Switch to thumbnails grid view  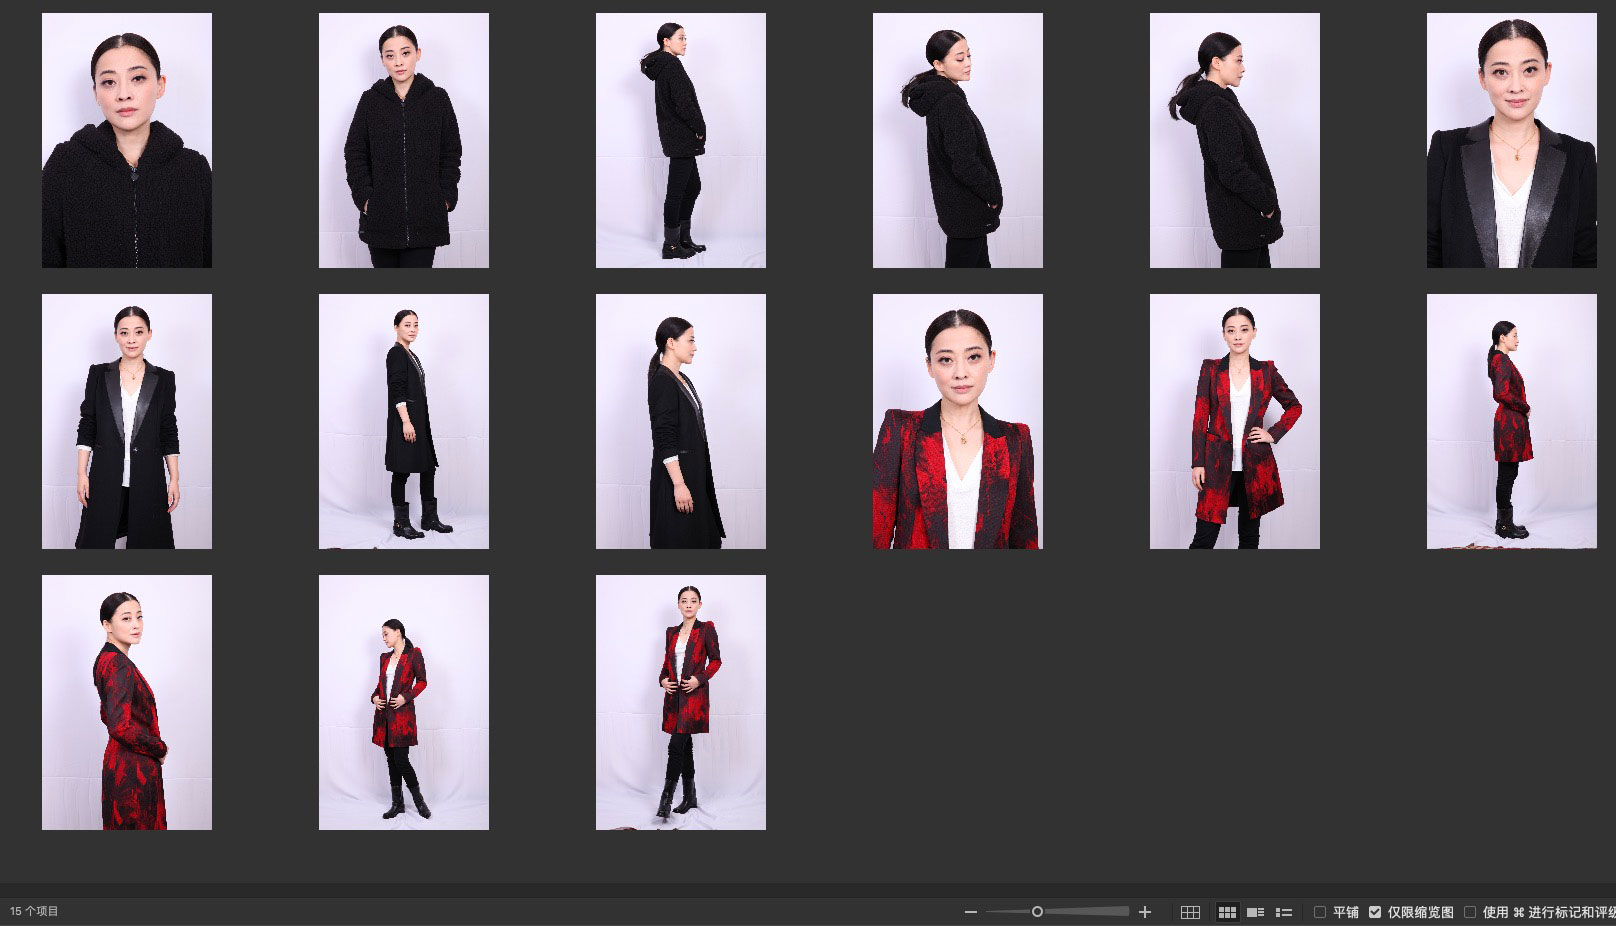coord(1227,912)
